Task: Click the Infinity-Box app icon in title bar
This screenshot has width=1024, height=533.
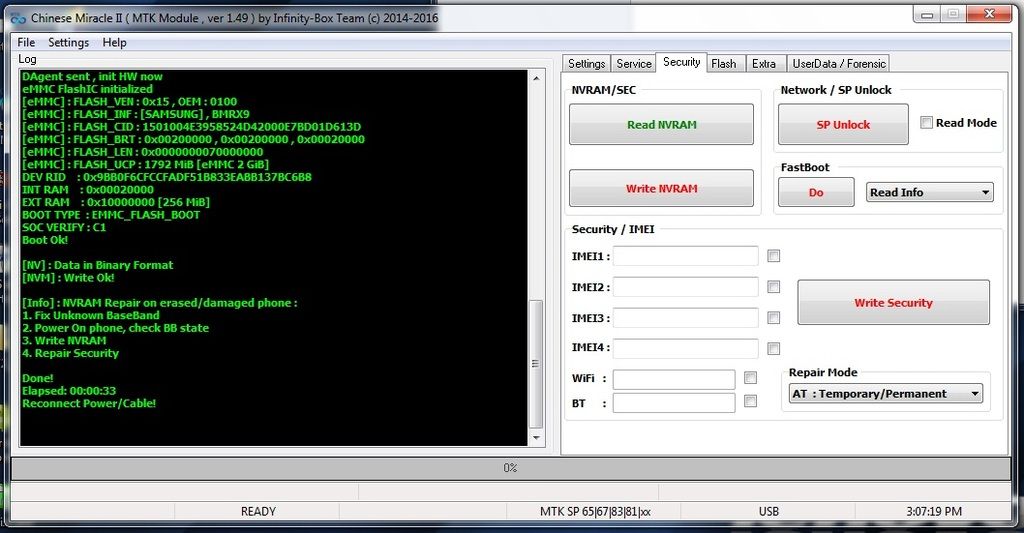Action: pyautogui.click(x=17, y=18)
